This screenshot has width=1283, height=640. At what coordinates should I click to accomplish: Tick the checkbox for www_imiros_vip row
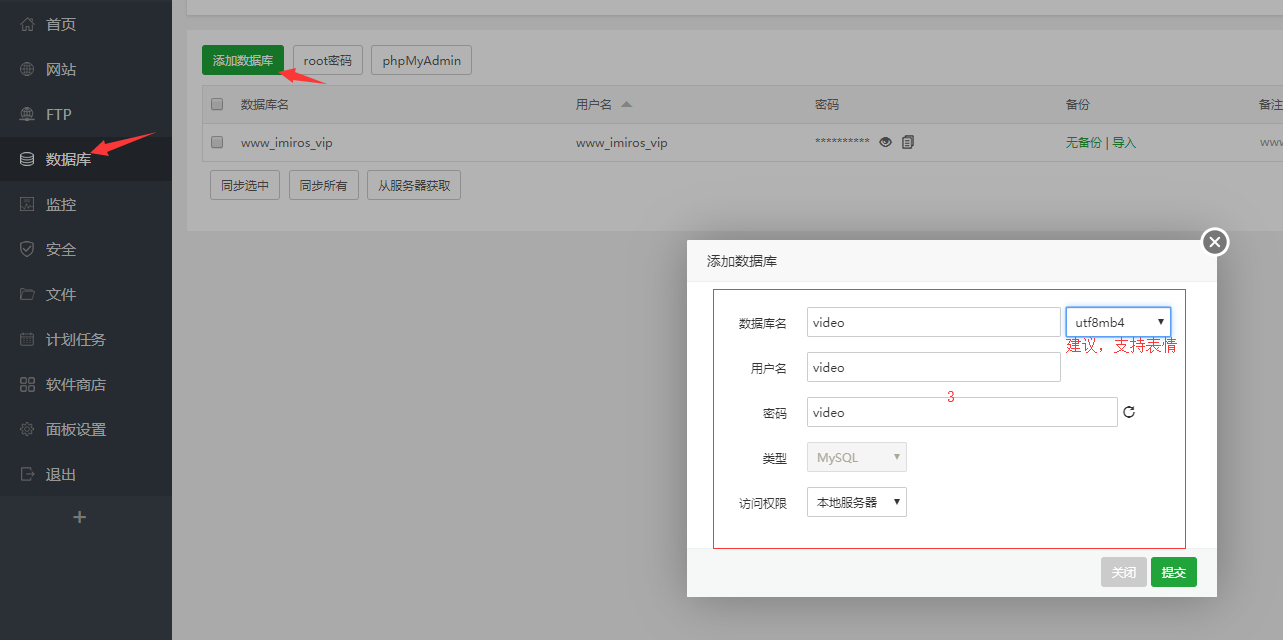click(217, 142)
